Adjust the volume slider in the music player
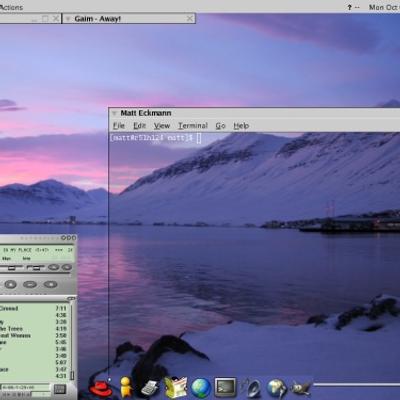 point(11,267)
